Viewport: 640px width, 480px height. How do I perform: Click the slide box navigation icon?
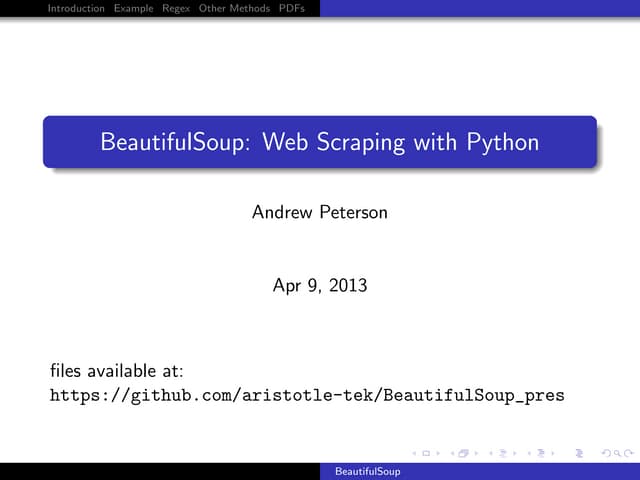427,453
